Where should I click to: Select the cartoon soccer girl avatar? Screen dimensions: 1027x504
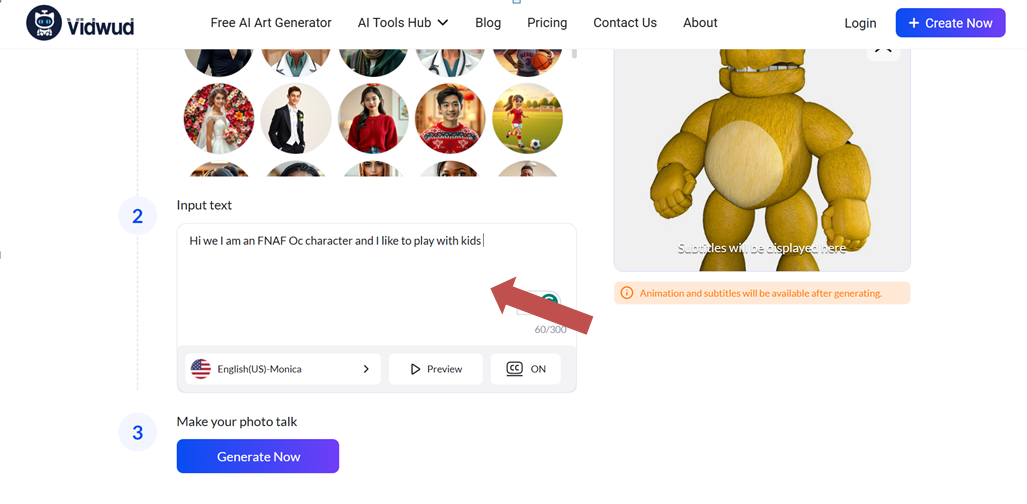(x=527, y=119)
